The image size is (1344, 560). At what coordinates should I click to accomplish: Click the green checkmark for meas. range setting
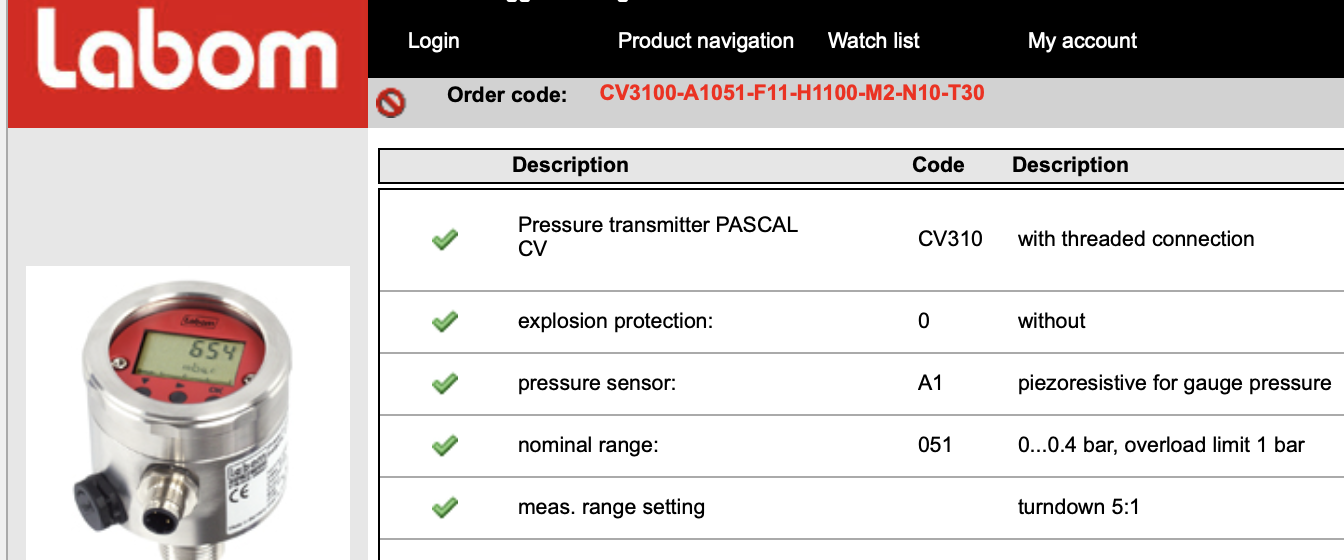(445, 507)
